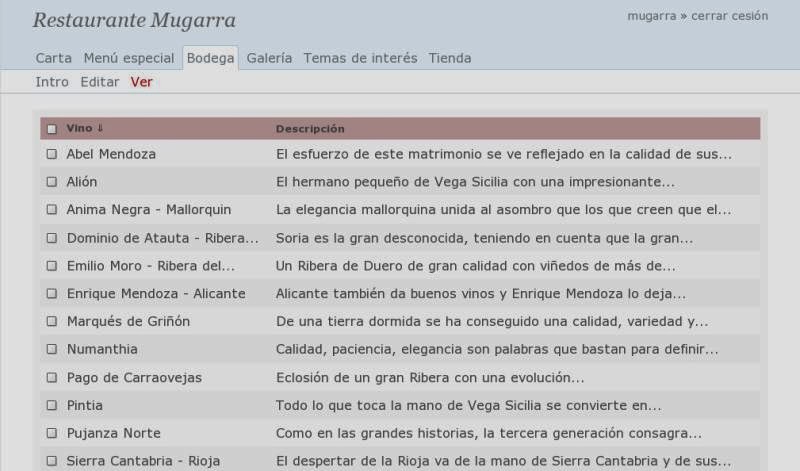Switch to the Editar subsection
Image resolution: width=800 pixels, height=471 pixels.
[99, 82]
